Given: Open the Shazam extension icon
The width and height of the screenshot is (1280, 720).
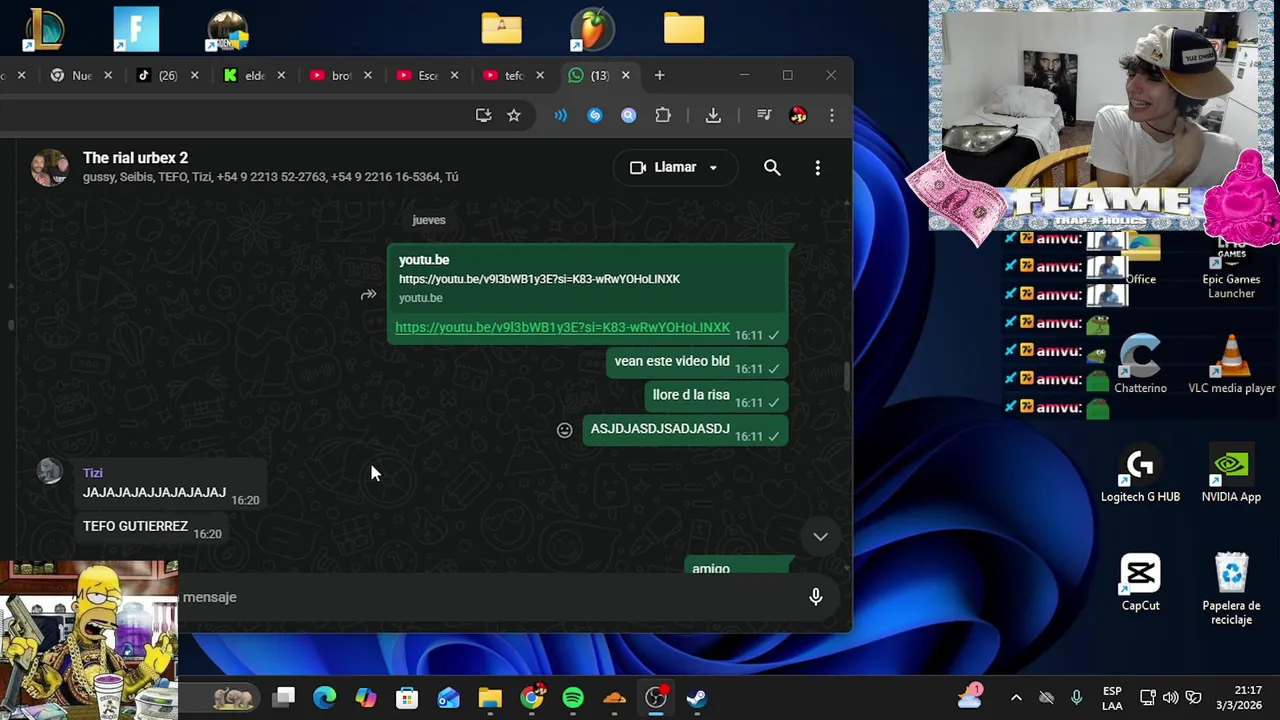Looking at the screenshot, I should (x=594, y=116).
